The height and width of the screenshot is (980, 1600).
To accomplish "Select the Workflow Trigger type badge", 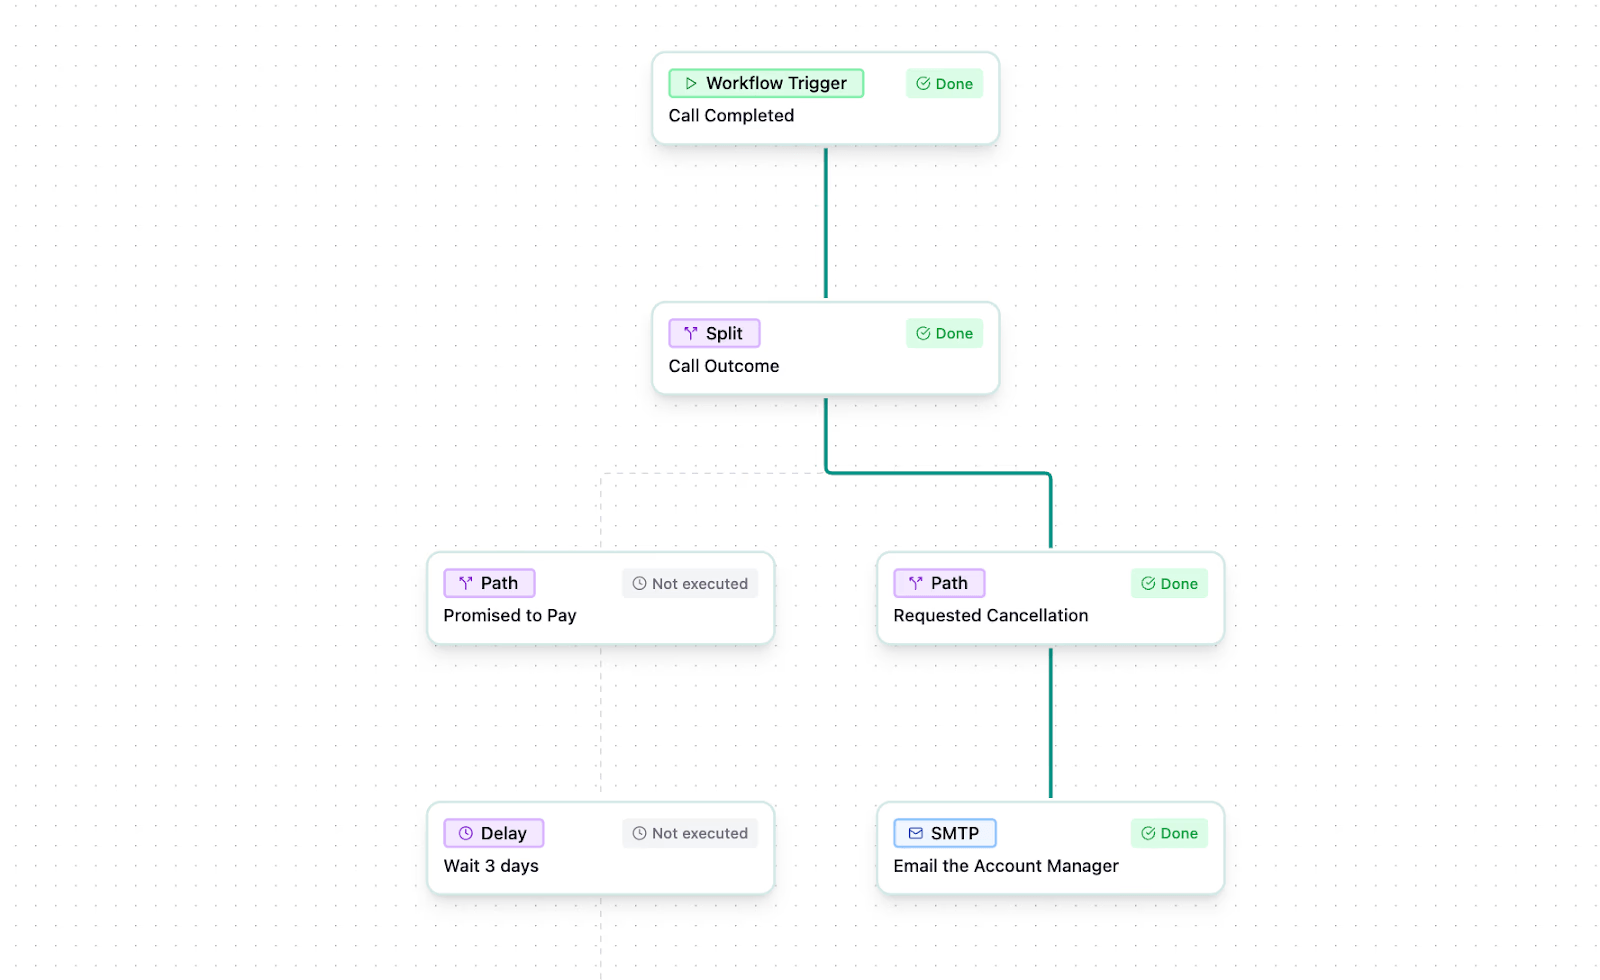I will 766,84.
